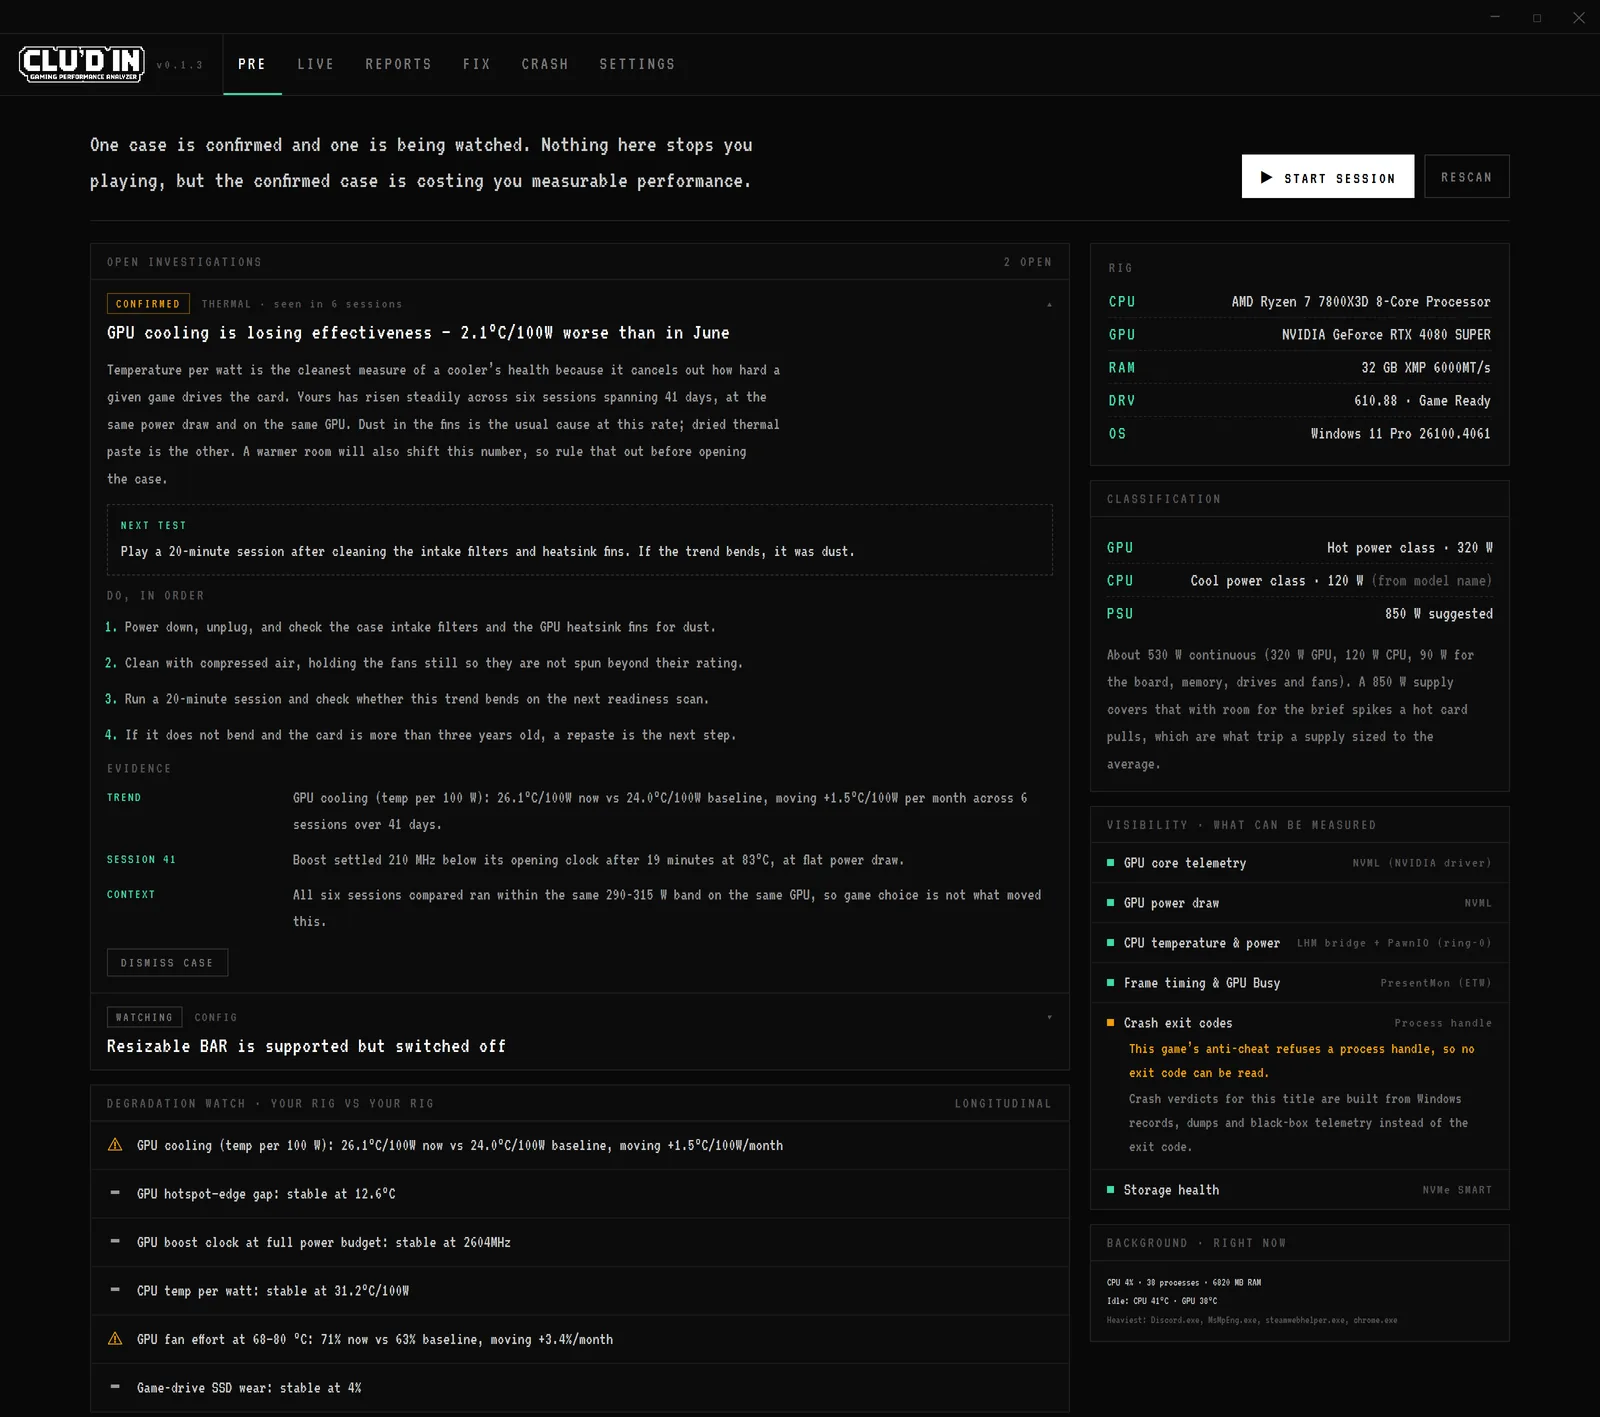Image resolution: width=1600 pixels, height=1417 pixels.
Task: Expand the Resizable BAR watching case
Action: [1049, 1017]
